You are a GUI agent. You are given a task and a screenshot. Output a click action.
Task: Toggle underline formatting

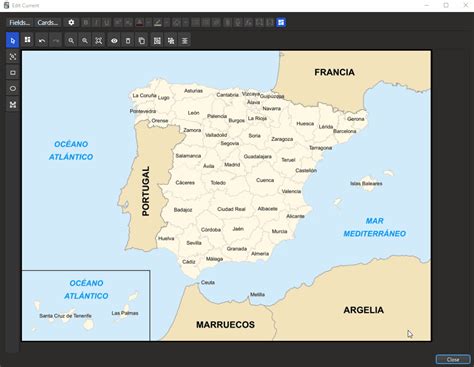point(107,23)
